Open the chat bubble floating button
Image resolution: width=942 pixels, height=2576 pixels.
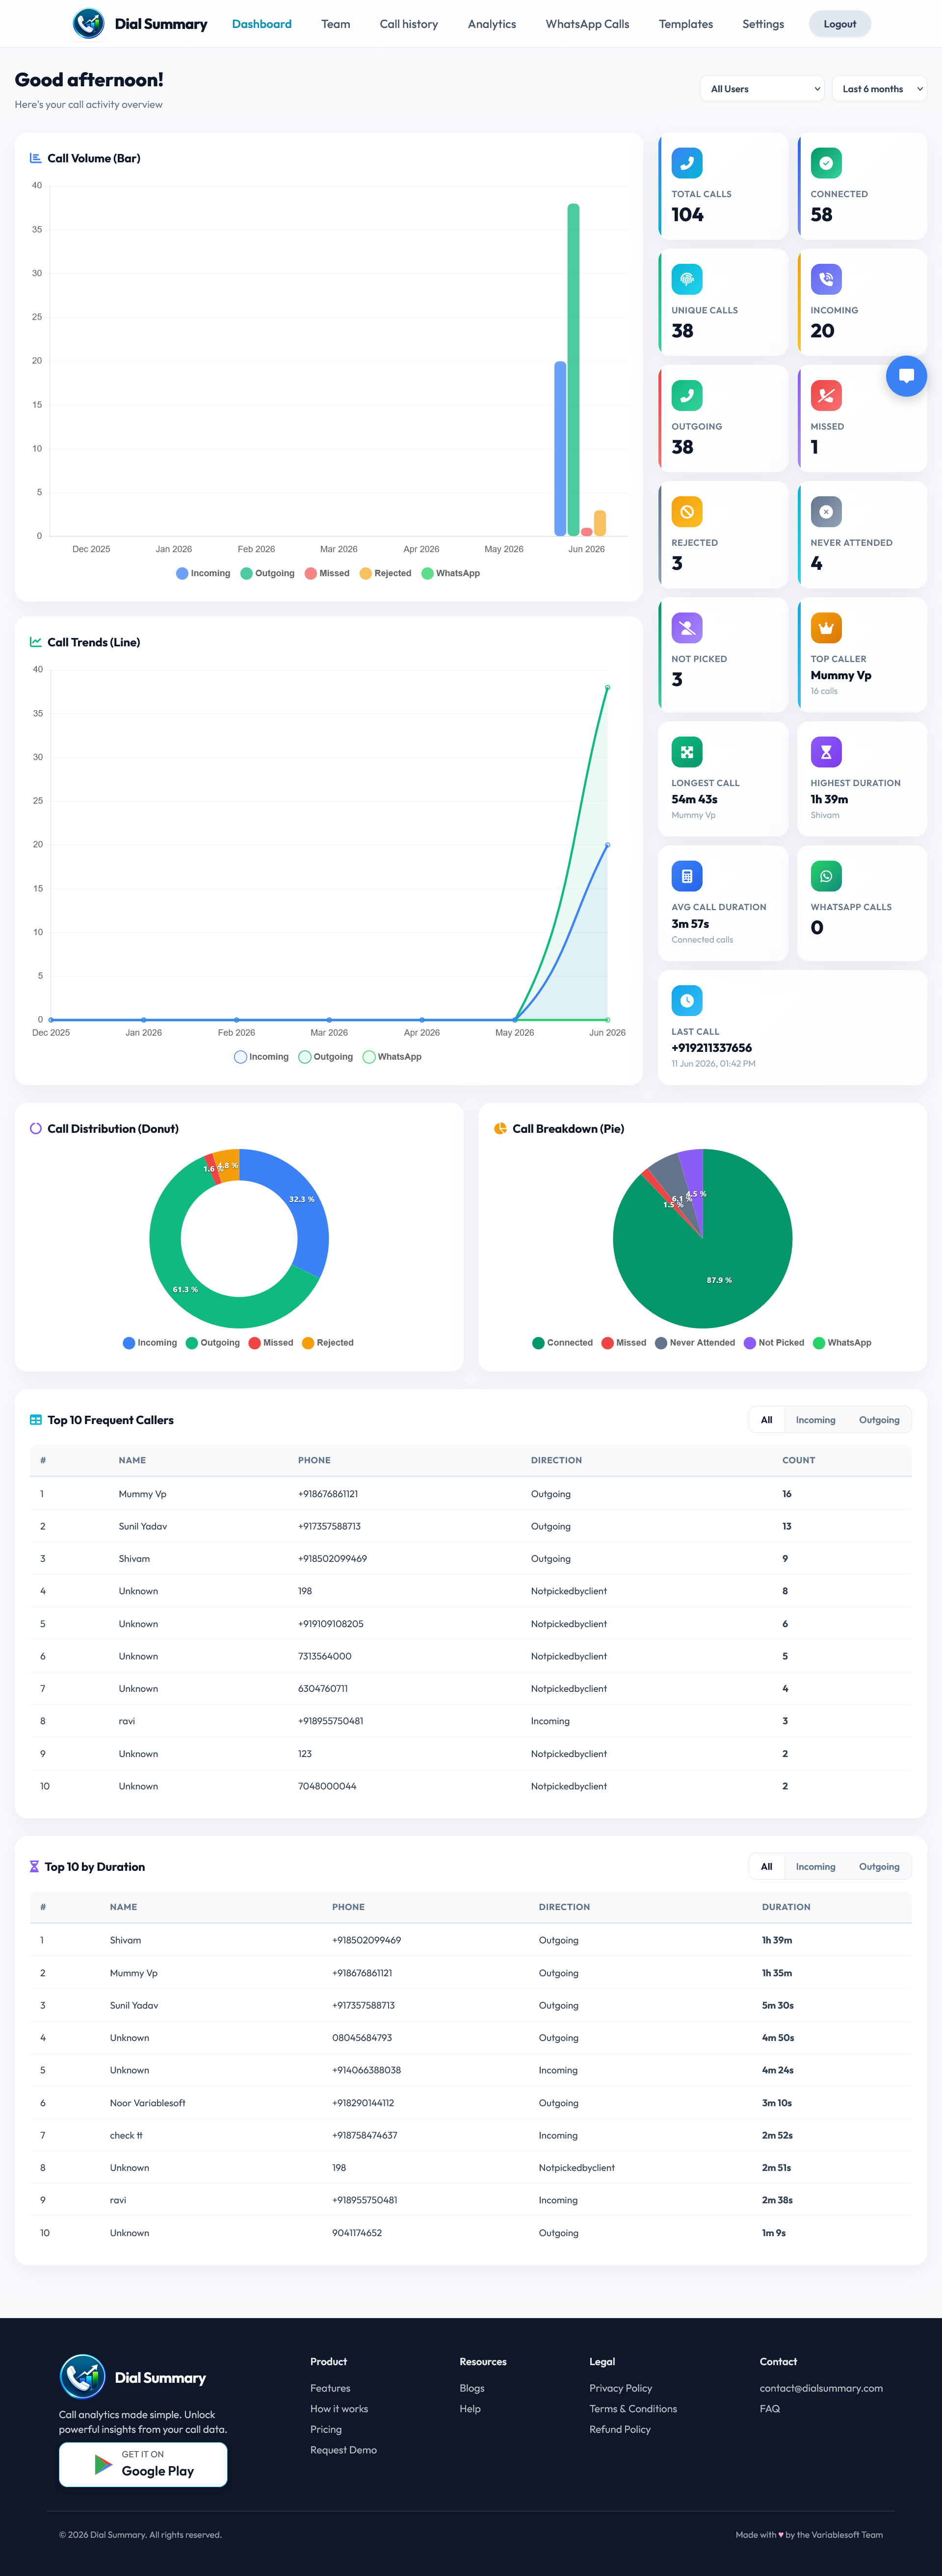[x=906, y=376]
